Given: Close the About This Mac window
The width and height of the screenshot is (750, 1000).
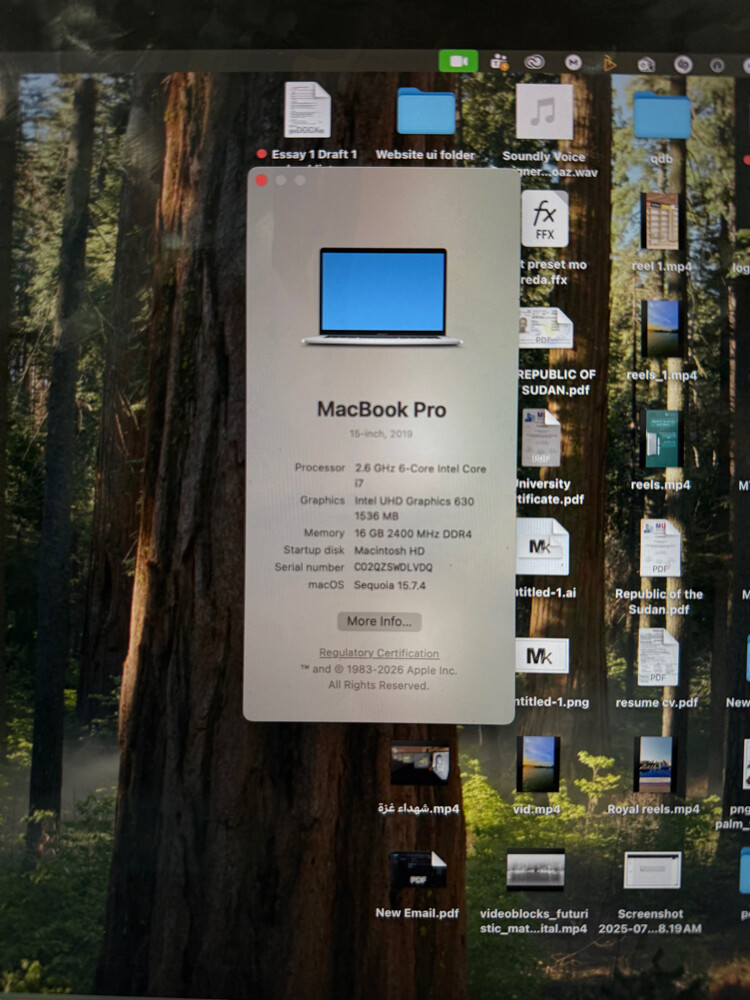Looking at the screenshot, I should tap(261, 180).
